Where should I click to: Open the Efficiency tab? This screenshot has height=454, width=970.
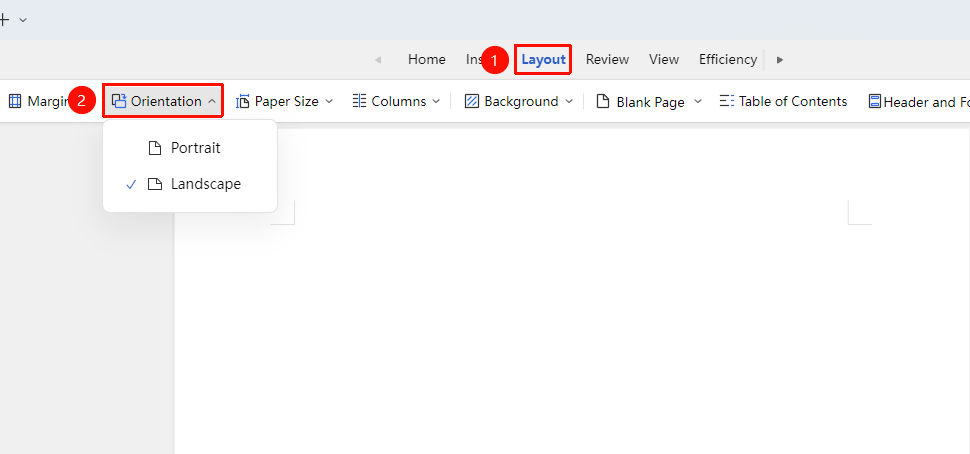(x=728, y=59)
